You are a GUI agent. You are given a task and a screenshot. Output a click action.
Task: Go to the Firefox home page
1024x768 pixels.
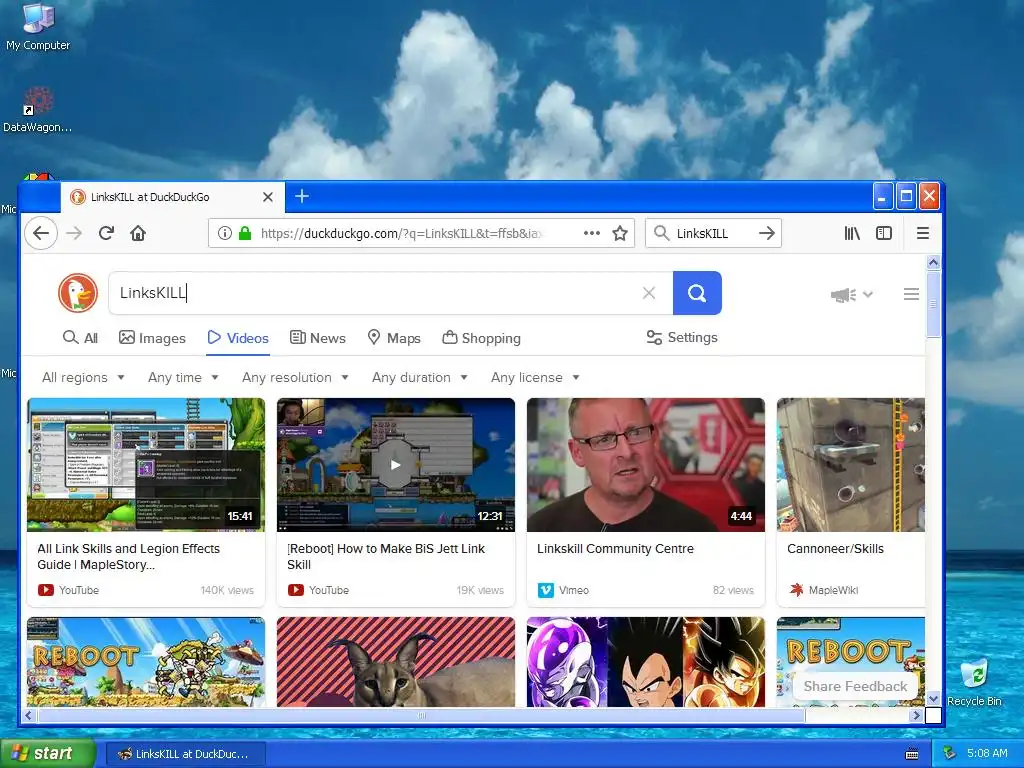click(138, 233)
